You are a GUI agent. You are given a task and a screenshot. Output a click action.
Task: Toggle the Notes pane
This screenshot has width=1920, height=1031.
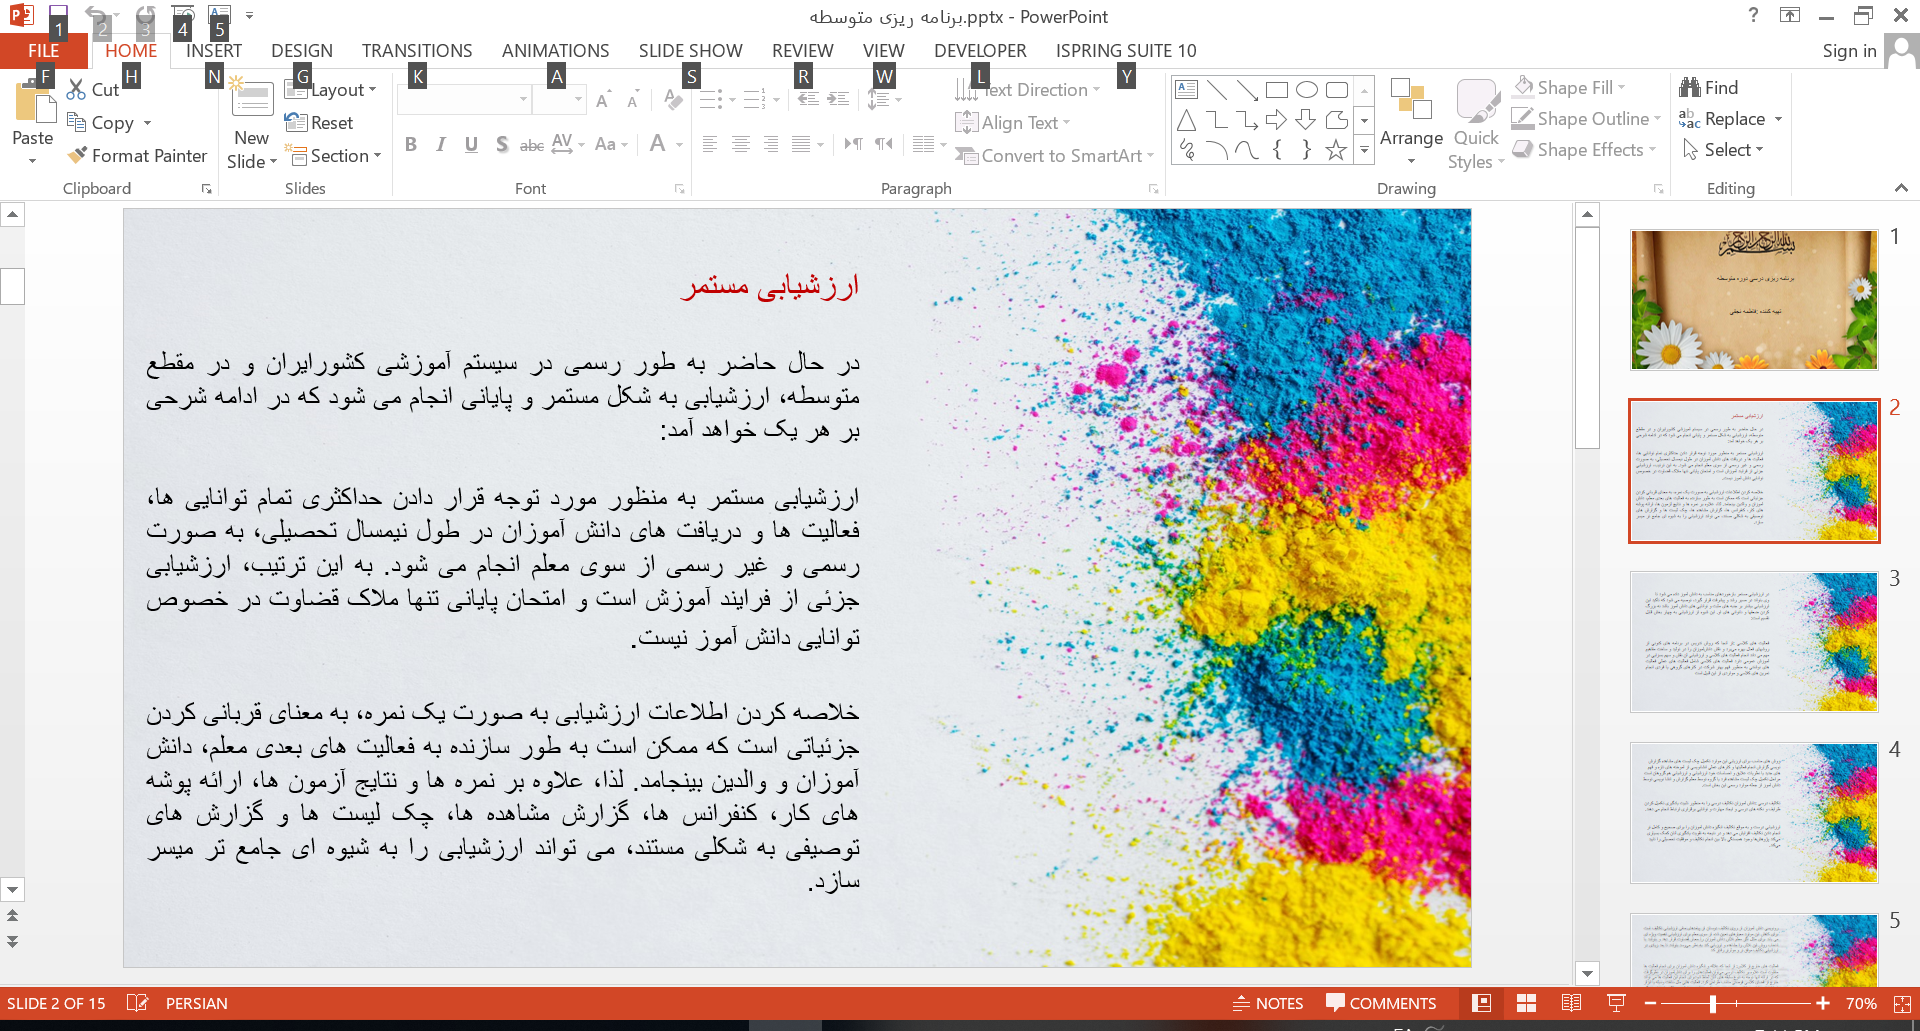click(1268, 1003)
